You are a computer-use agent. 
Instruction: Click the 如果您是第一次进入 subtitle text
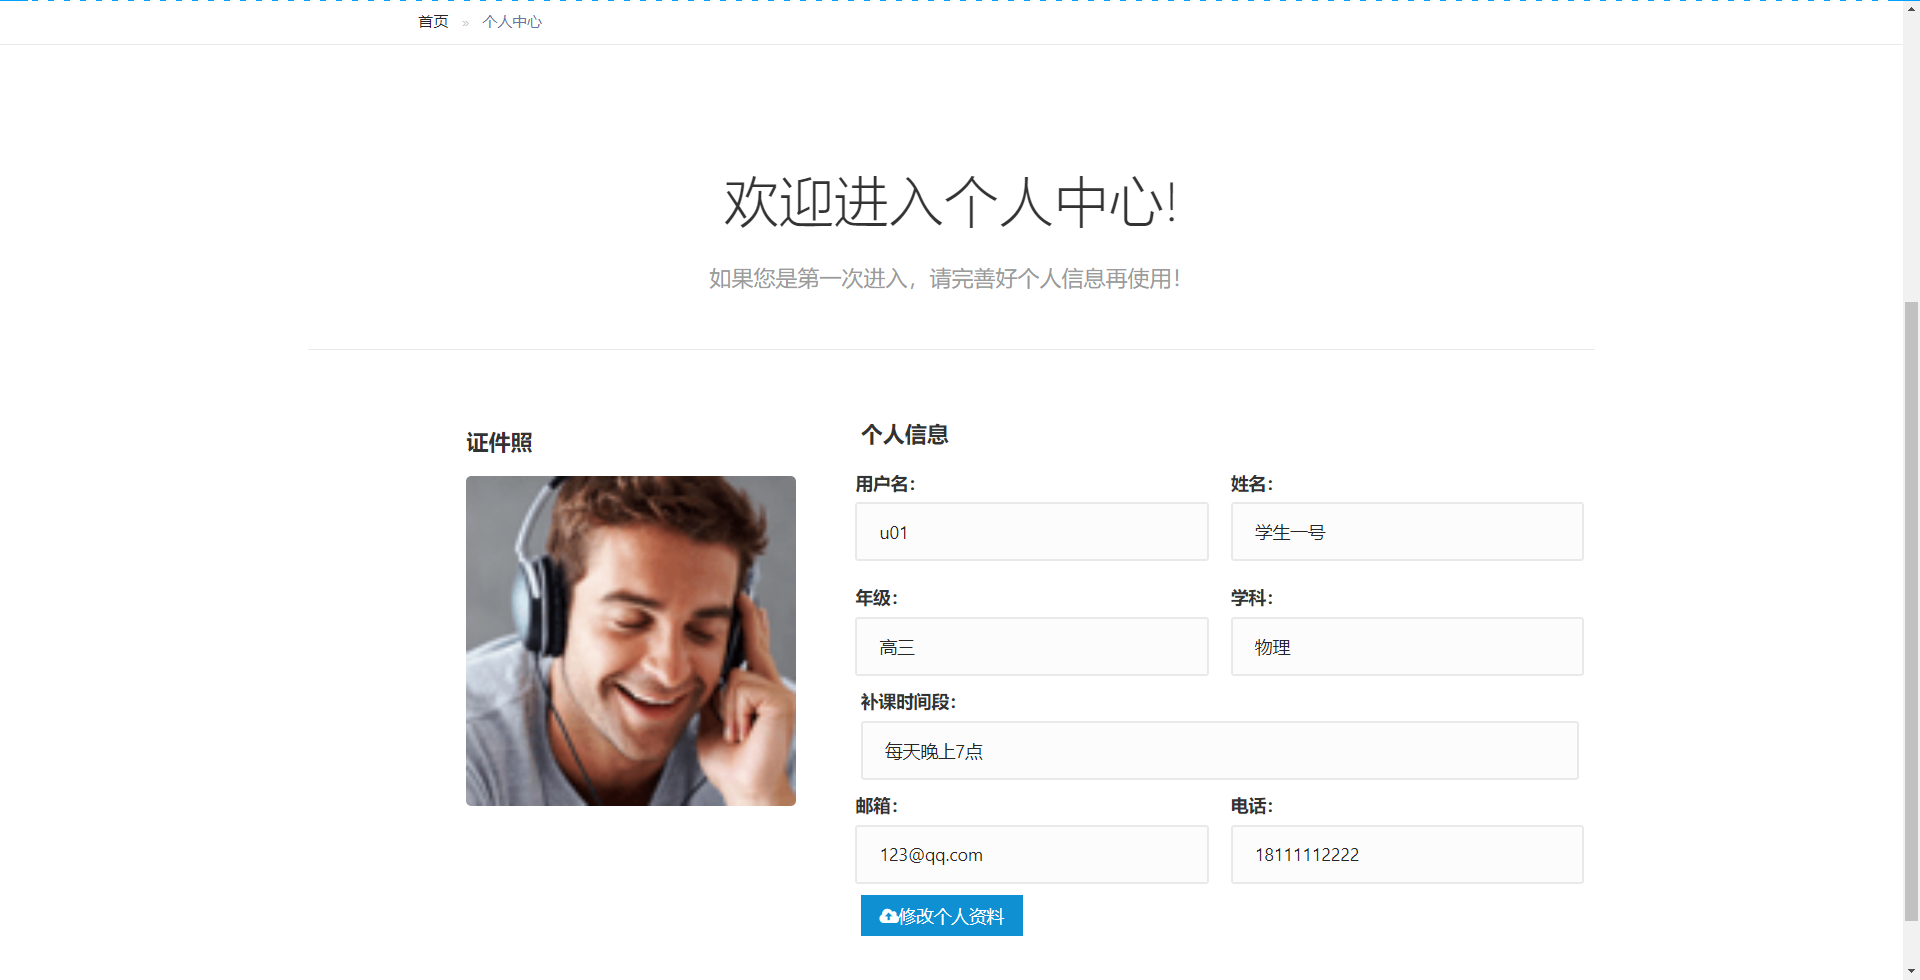944,278
